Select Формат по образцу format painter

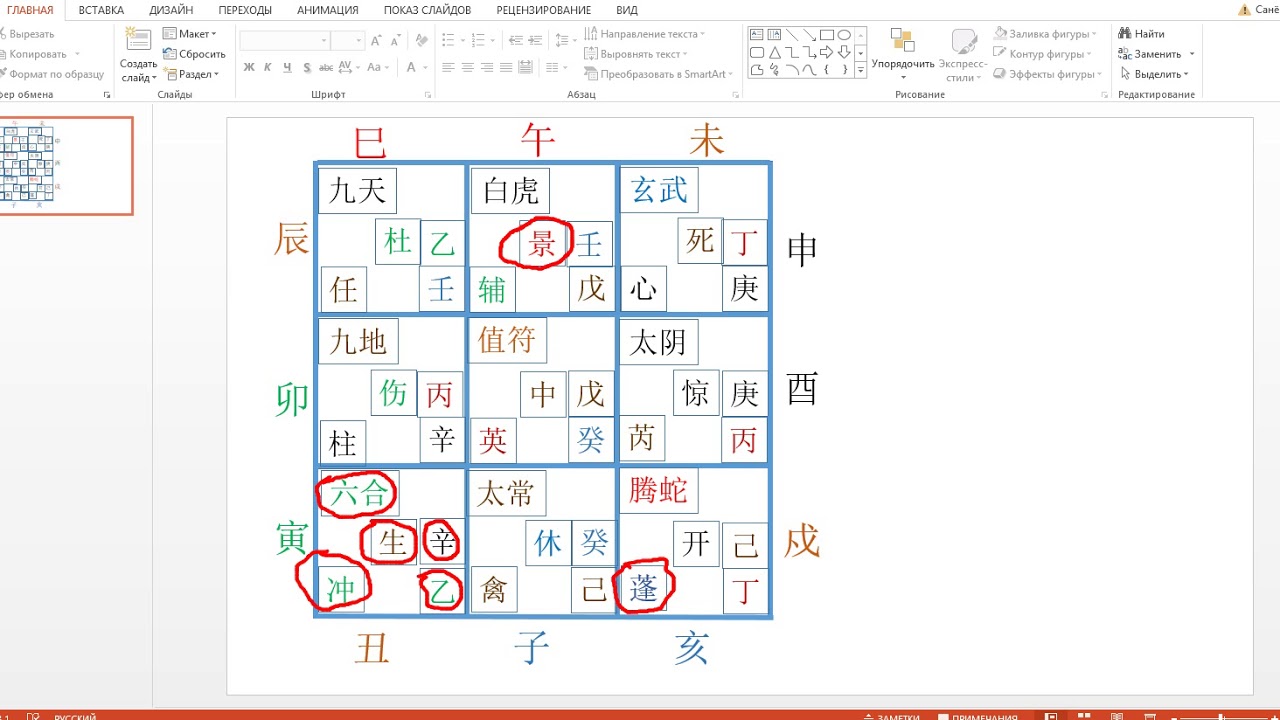click(50, 74)
